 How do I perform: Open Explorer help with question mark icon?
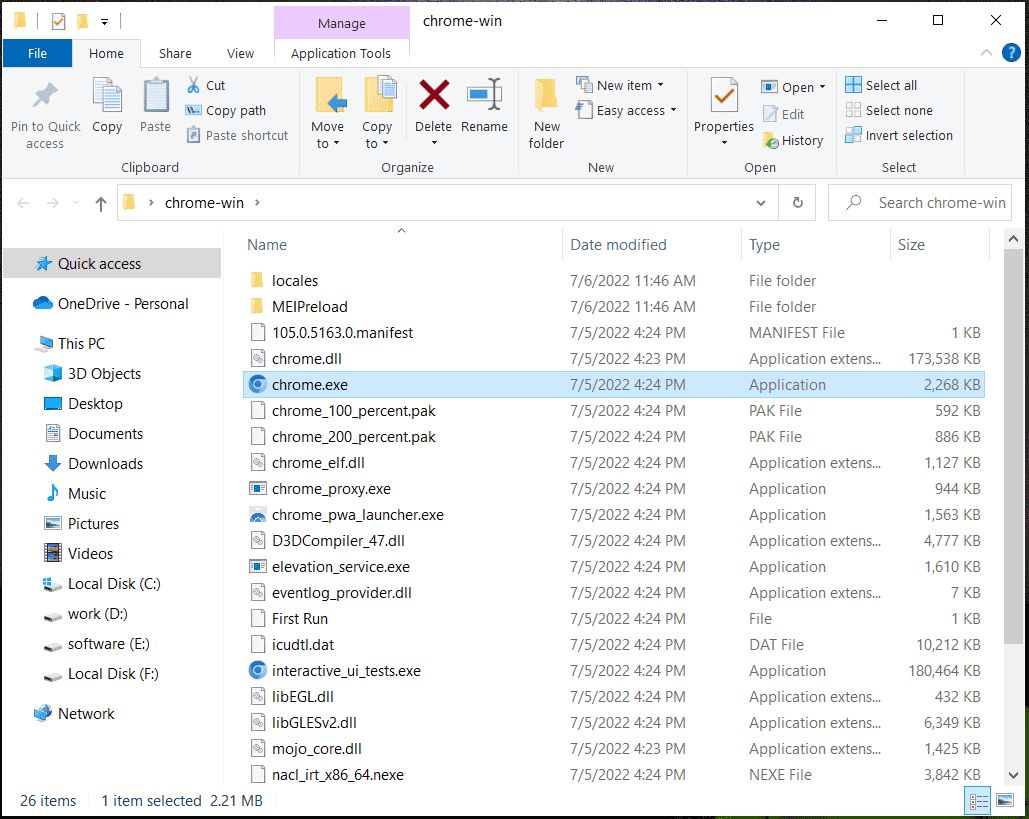[x=1010, y=53]
